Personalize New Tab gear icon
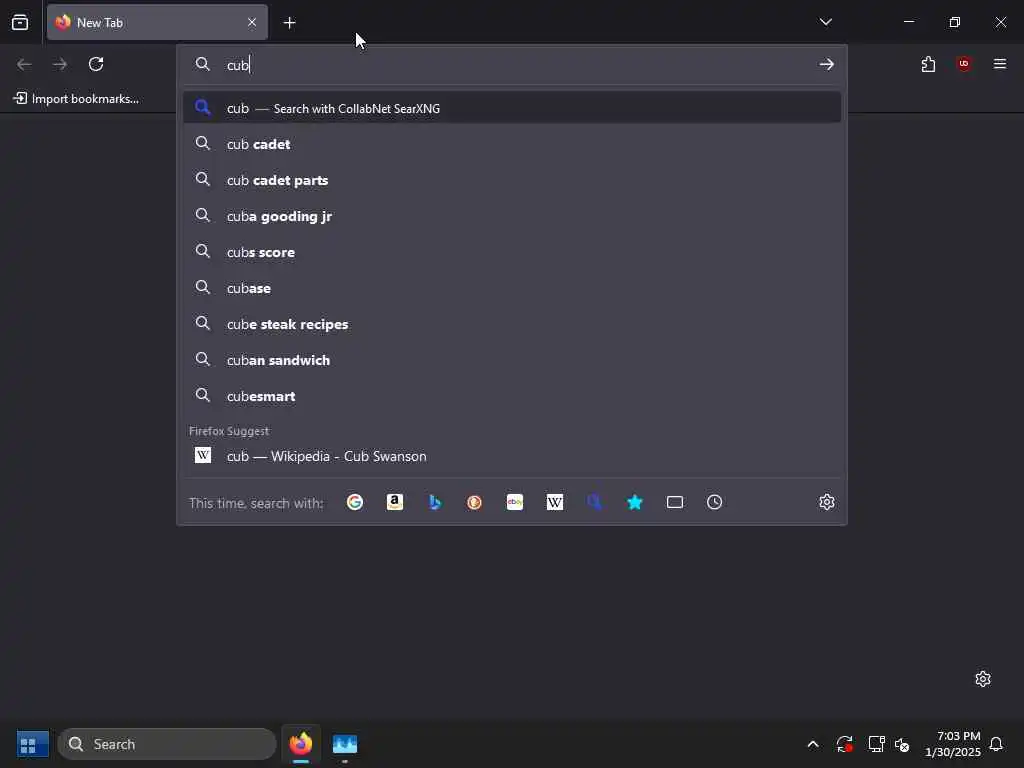Screen dimensions: 1024x768 point(983,679)
